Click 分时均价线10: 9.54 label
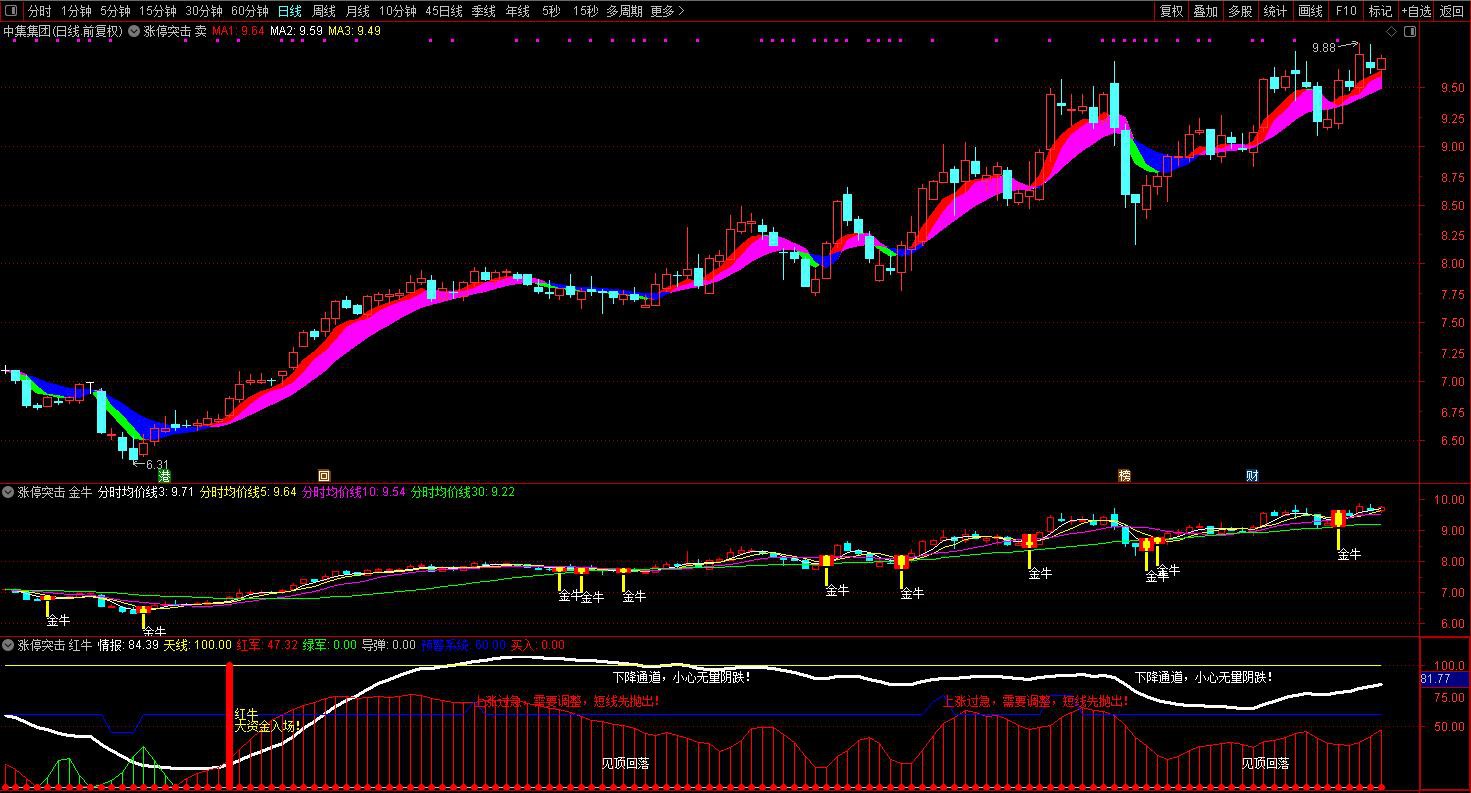 coord(354,492)
